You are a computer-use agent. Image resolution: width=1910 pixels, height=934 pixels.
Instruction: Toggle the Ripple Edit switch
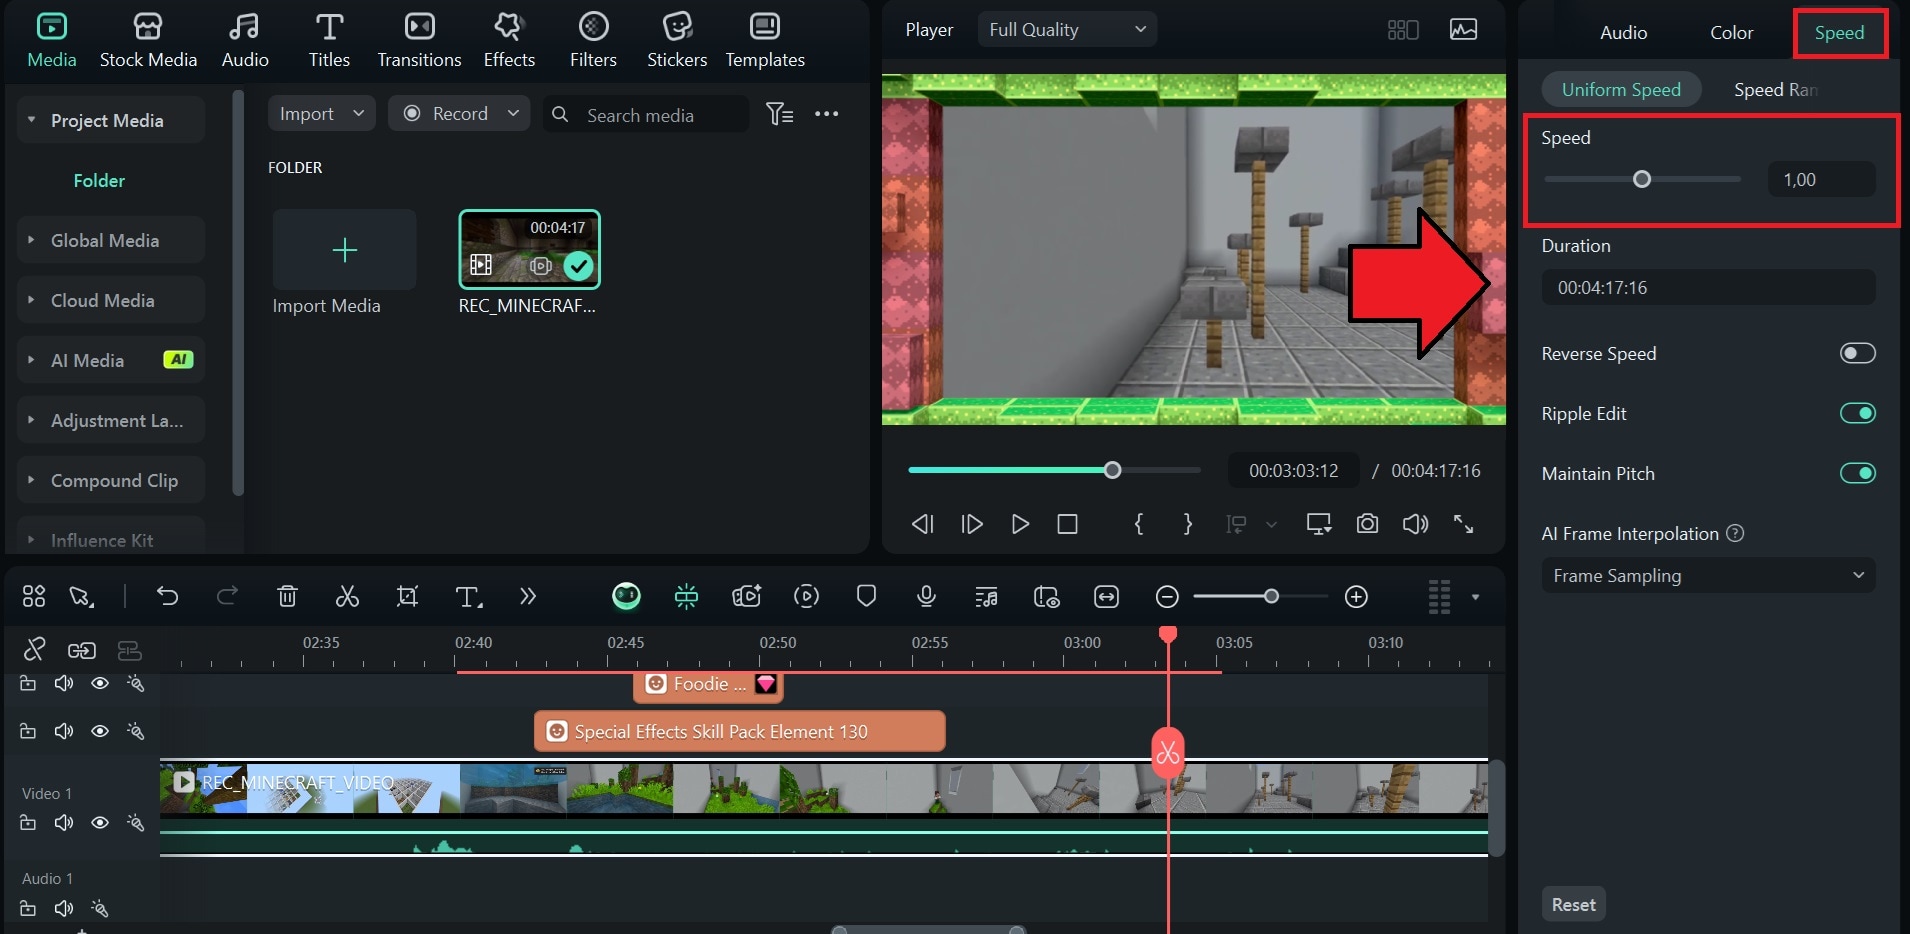1857,413
